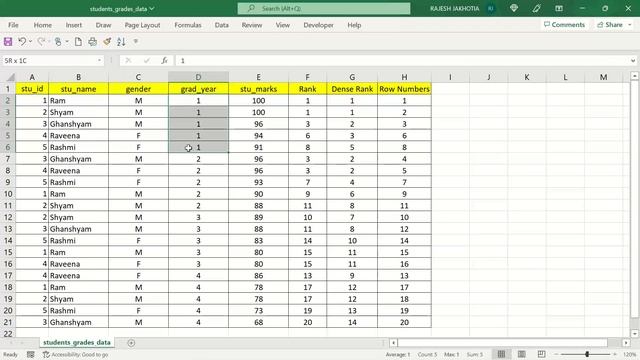This screenshot has width=640, height=360.
Task: Open the Data tab
Action: (222, 25)
